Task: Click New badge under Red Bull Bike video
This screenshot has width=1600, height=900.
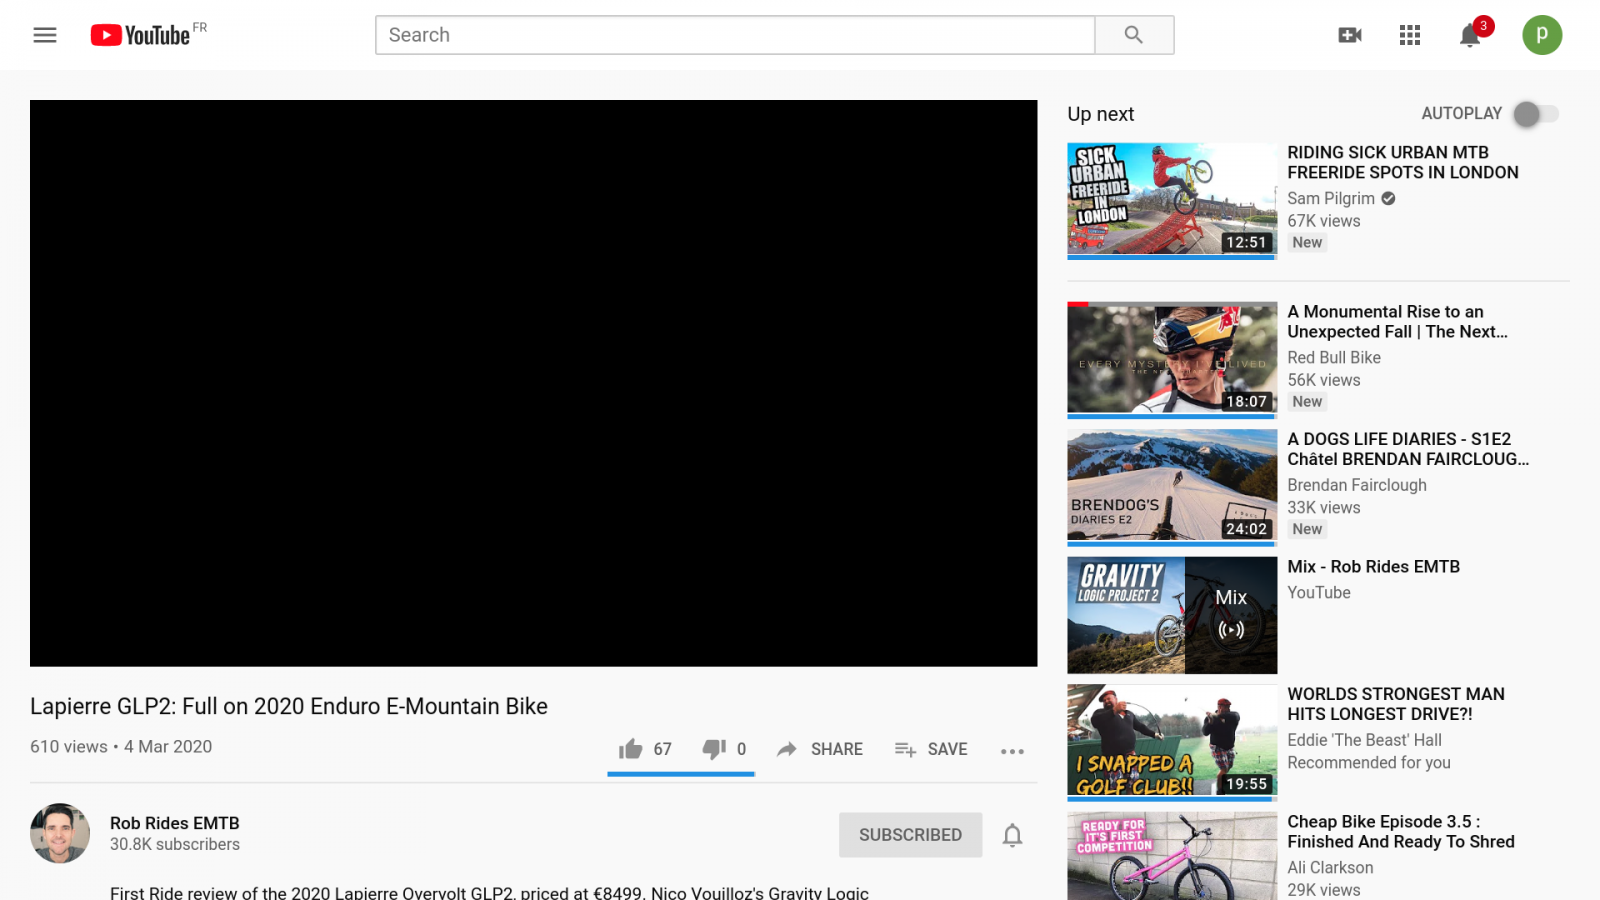Action: (x=1307, y=402)
